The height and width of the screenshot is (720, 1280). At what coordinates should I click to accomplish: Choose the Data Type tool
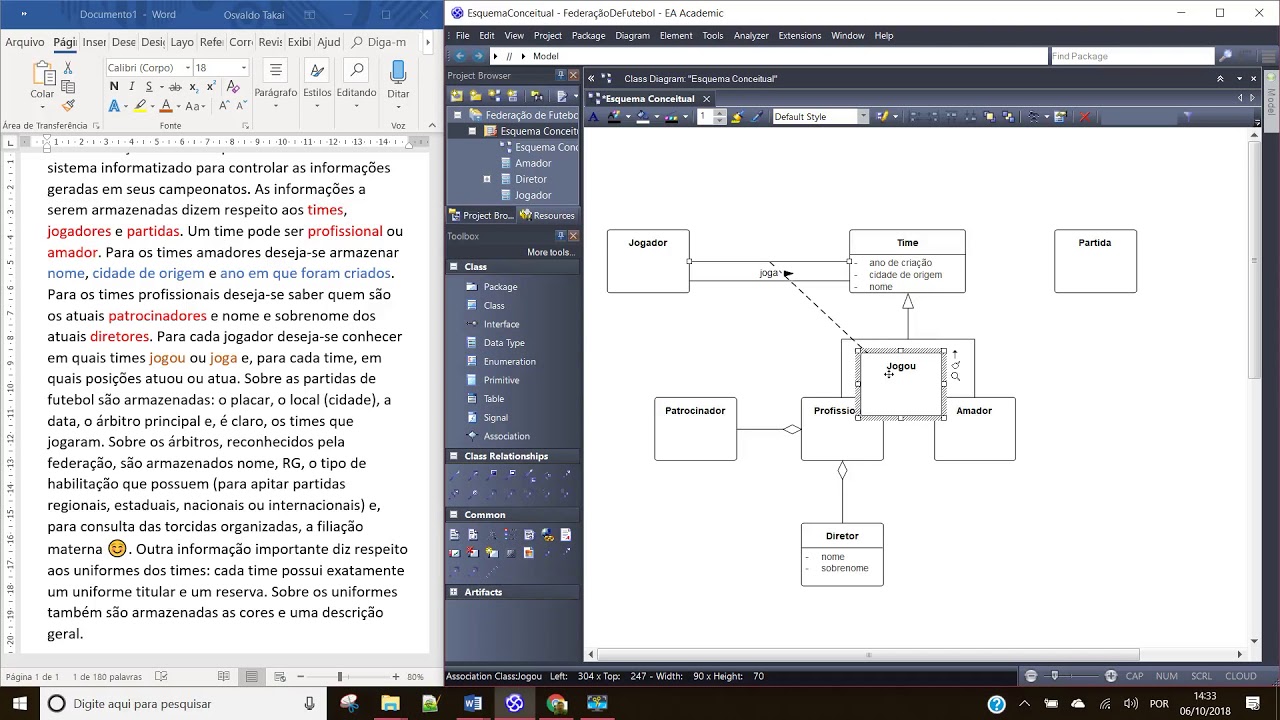[x=504, y=343]
